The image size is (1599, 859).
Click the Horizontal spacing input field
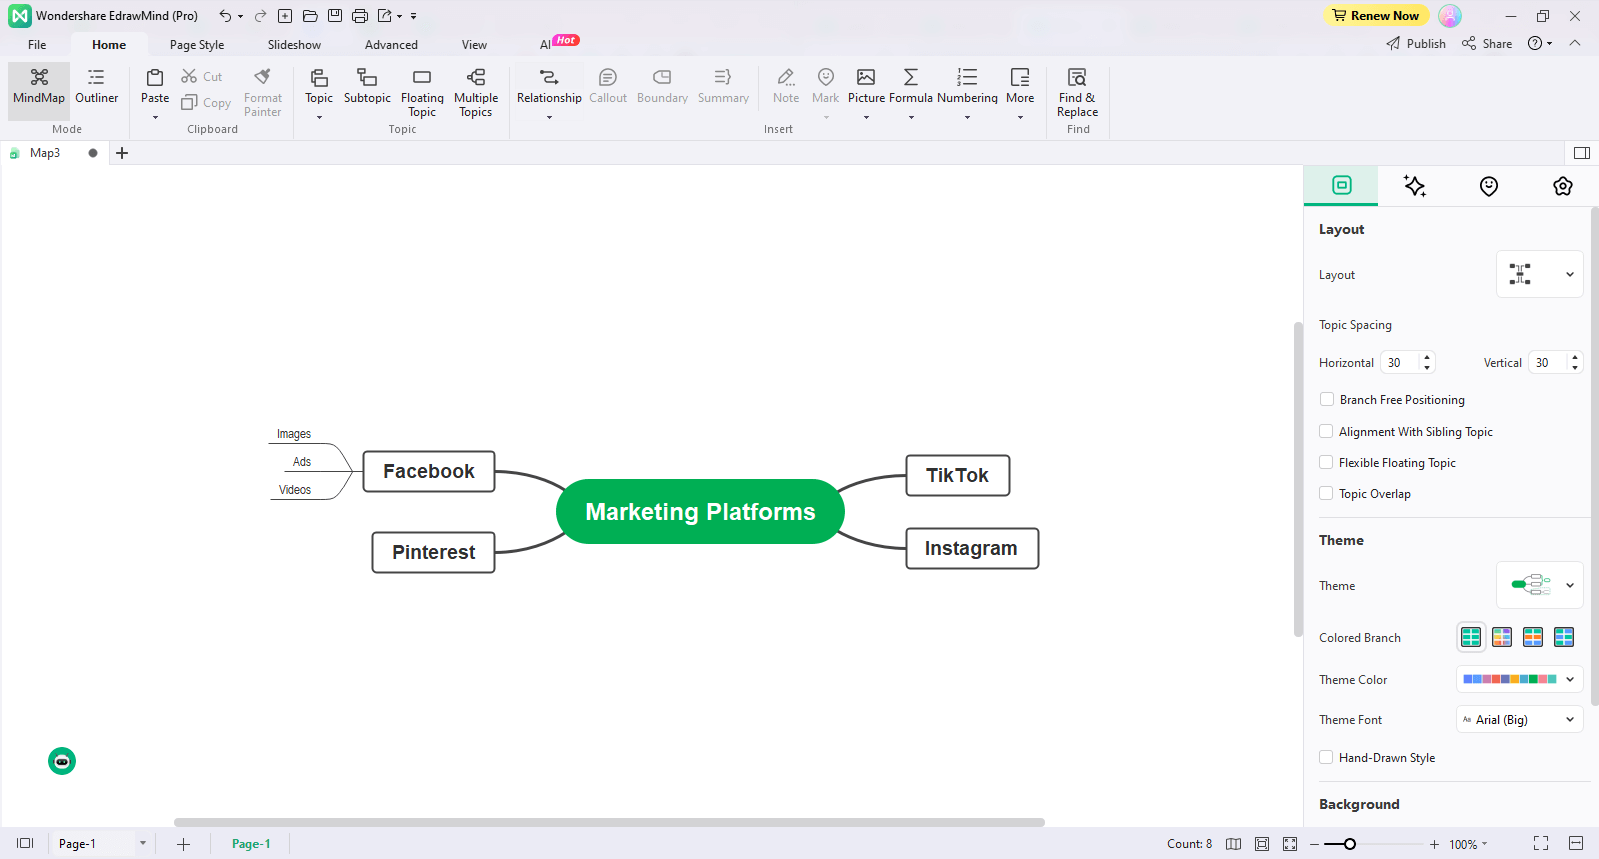point(1400,363)
